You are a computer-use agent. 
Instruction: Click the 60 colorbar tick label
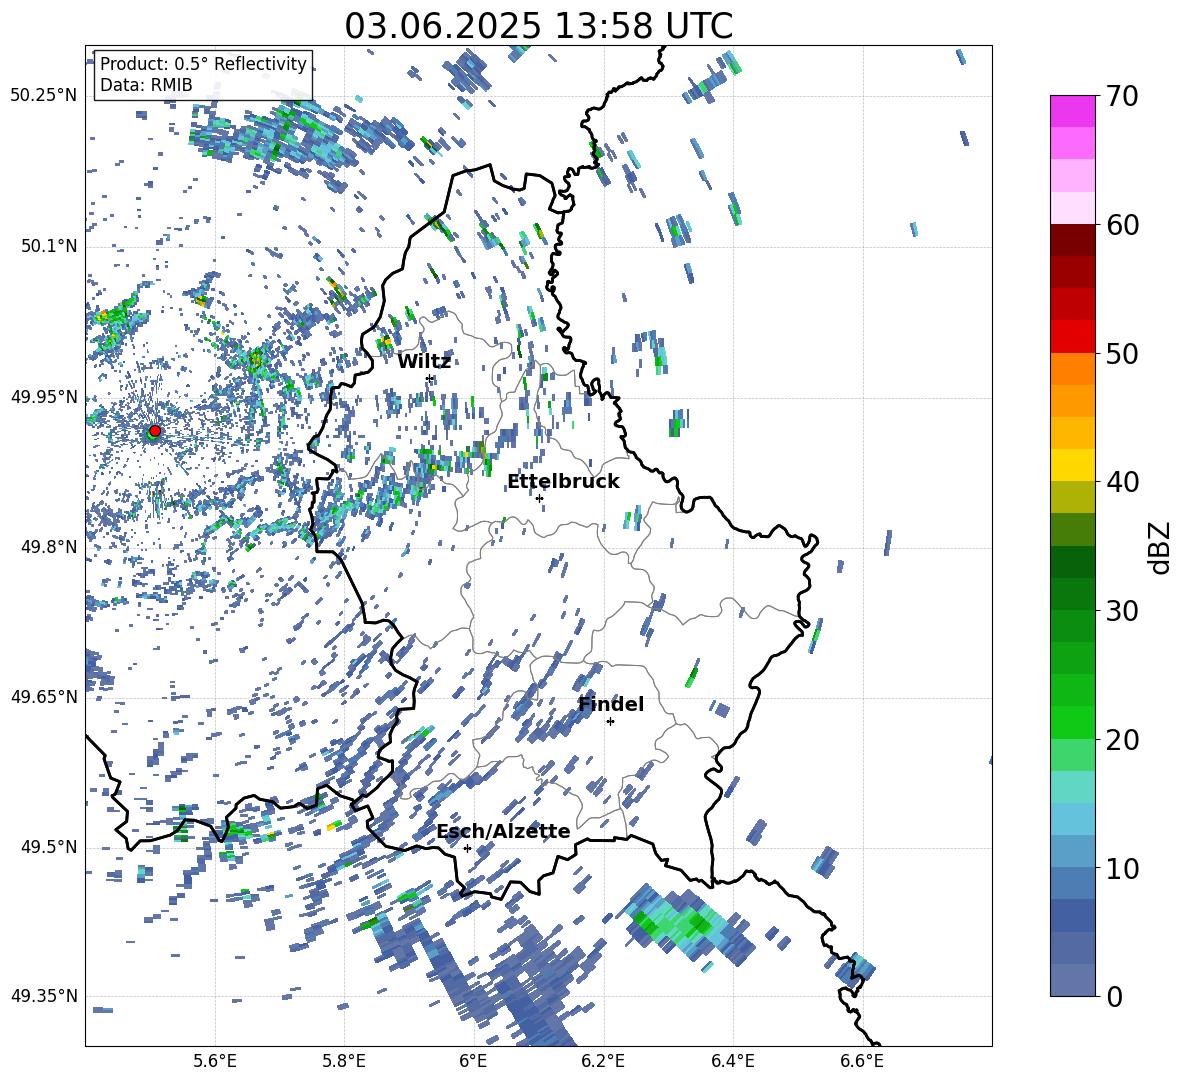click(x=1122, y=225)
